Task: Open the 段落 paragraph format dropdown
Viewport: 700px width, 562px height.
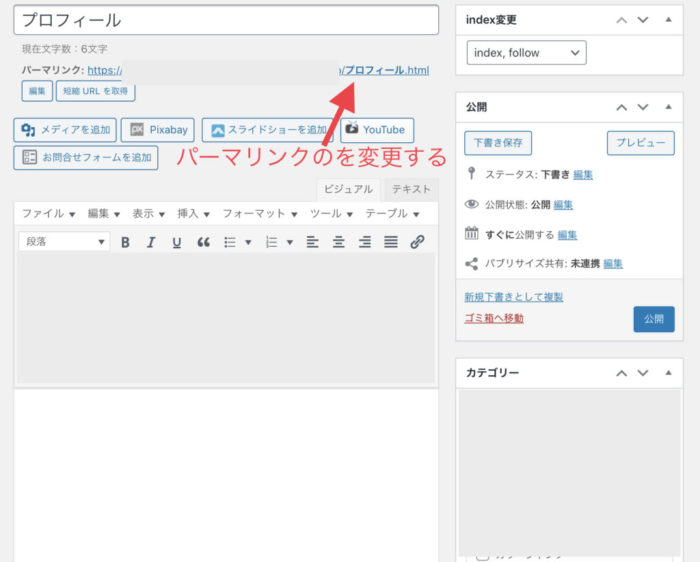Action: point(64,242)
